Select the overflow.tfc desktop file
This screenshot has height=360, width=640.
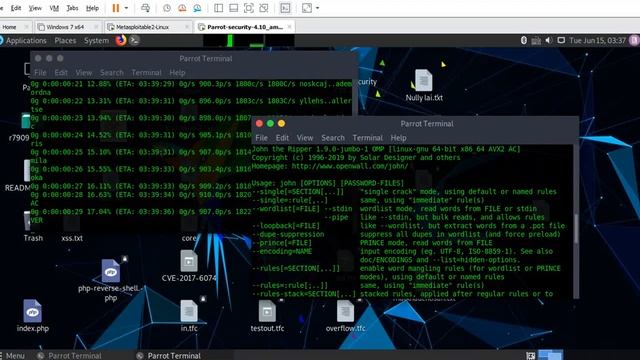tap(346, 316)
